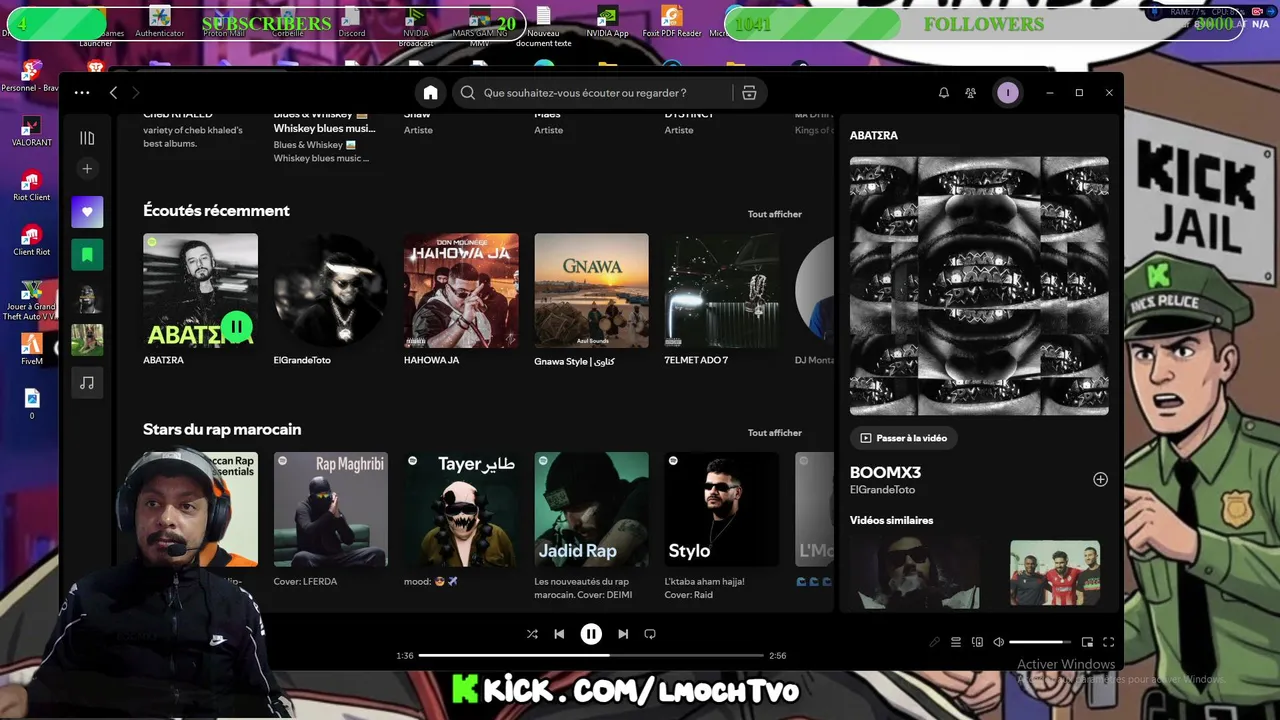Open the green bookmark Your Episodes item
Screen dimensions: 1280x720
(x=87, y=255)
